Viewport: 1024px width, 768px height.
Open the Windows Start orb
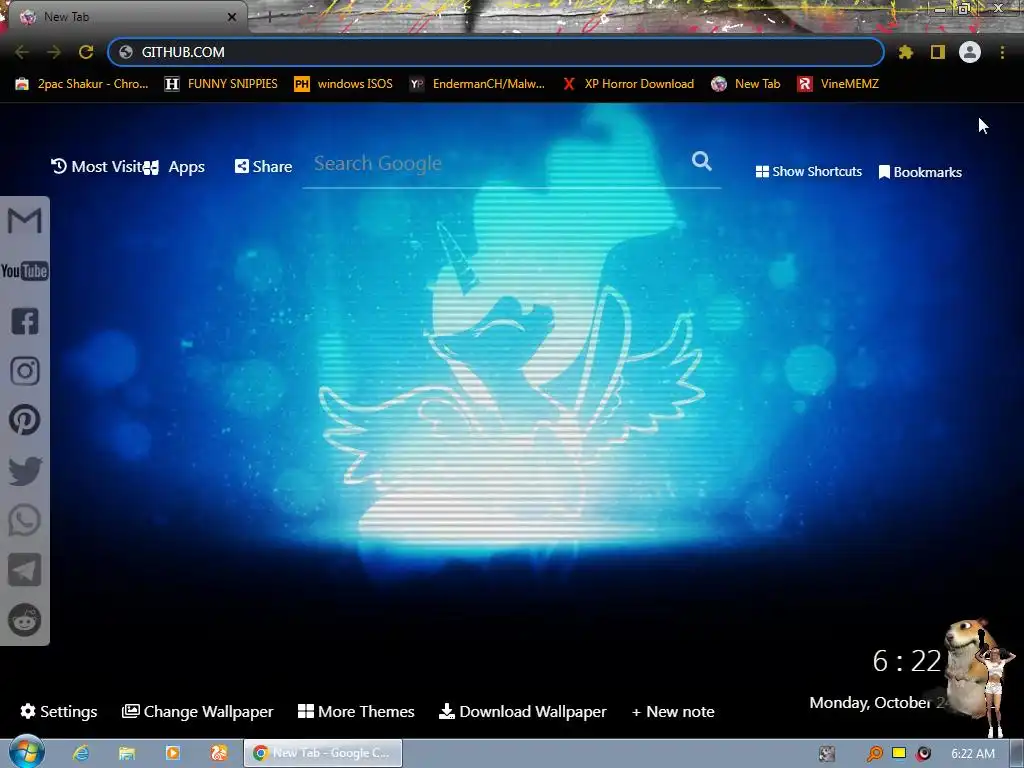26,753
